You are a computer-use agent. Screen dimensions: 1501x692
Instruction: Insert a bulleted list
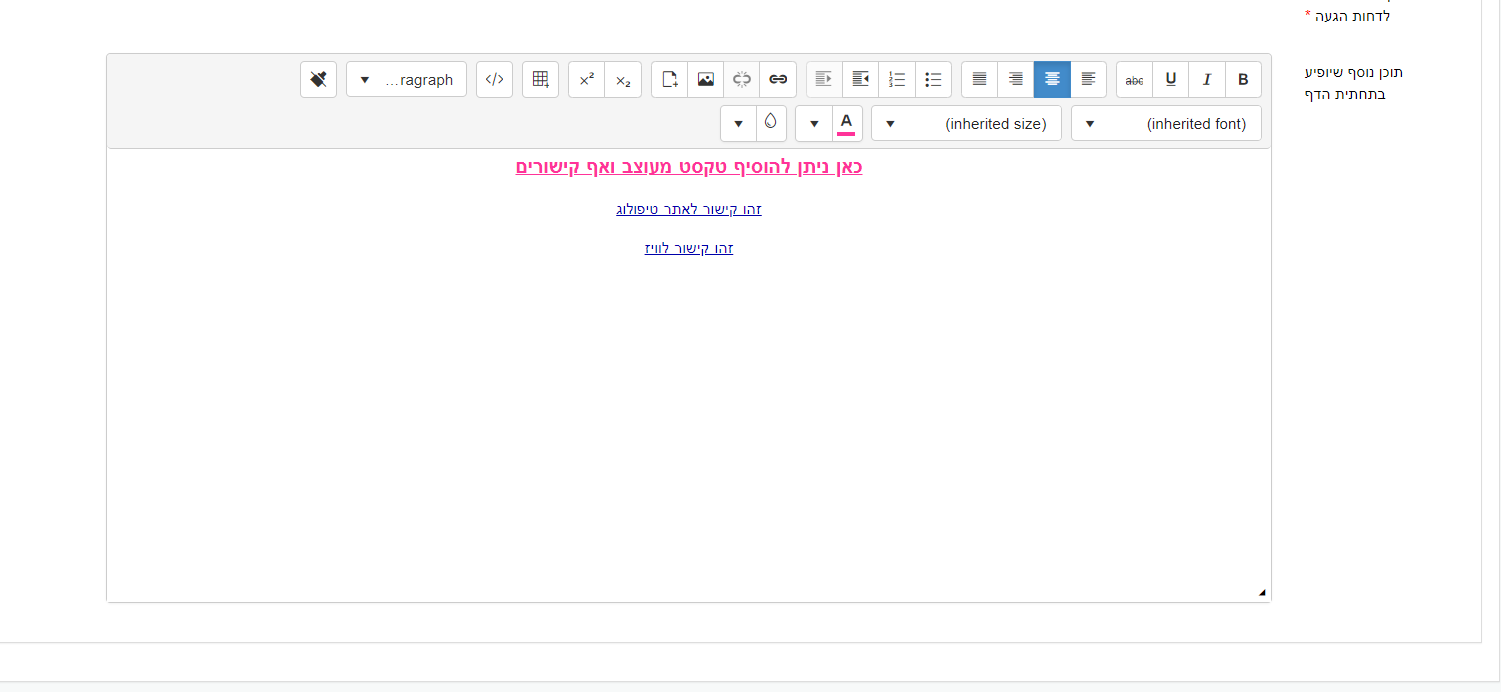pyautogui.click(x=933, y=79)
